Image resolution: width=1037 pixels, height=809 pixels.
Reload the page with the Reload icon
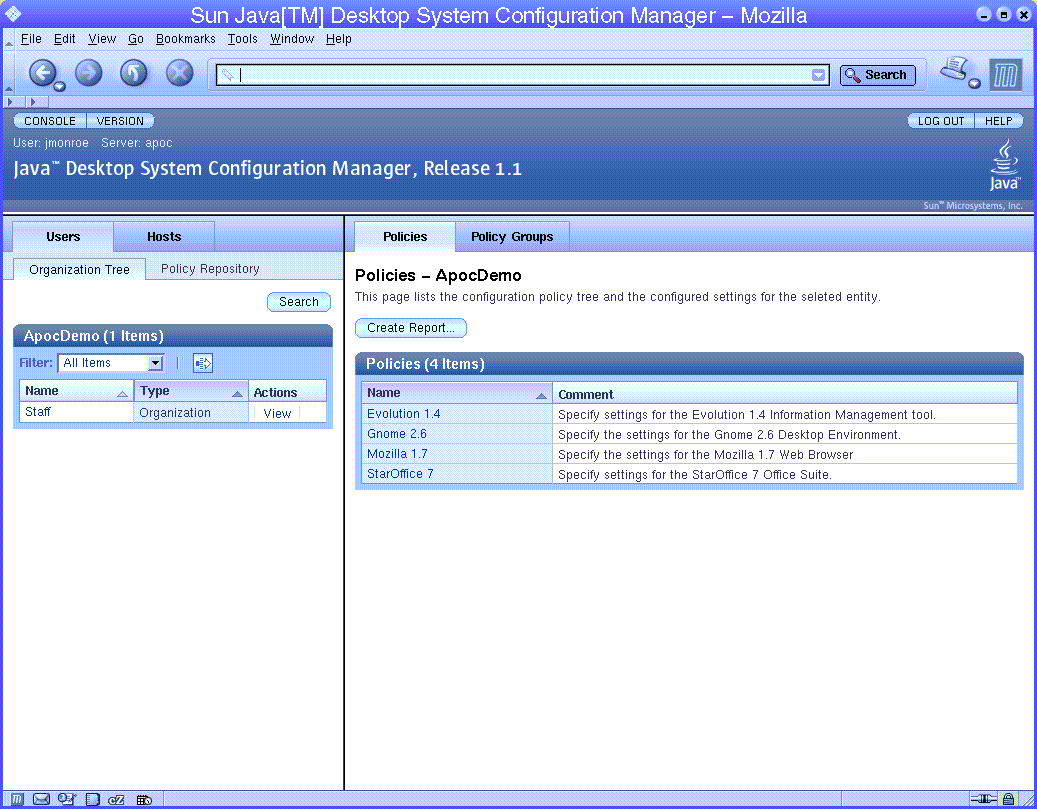(x=134, y=73)
